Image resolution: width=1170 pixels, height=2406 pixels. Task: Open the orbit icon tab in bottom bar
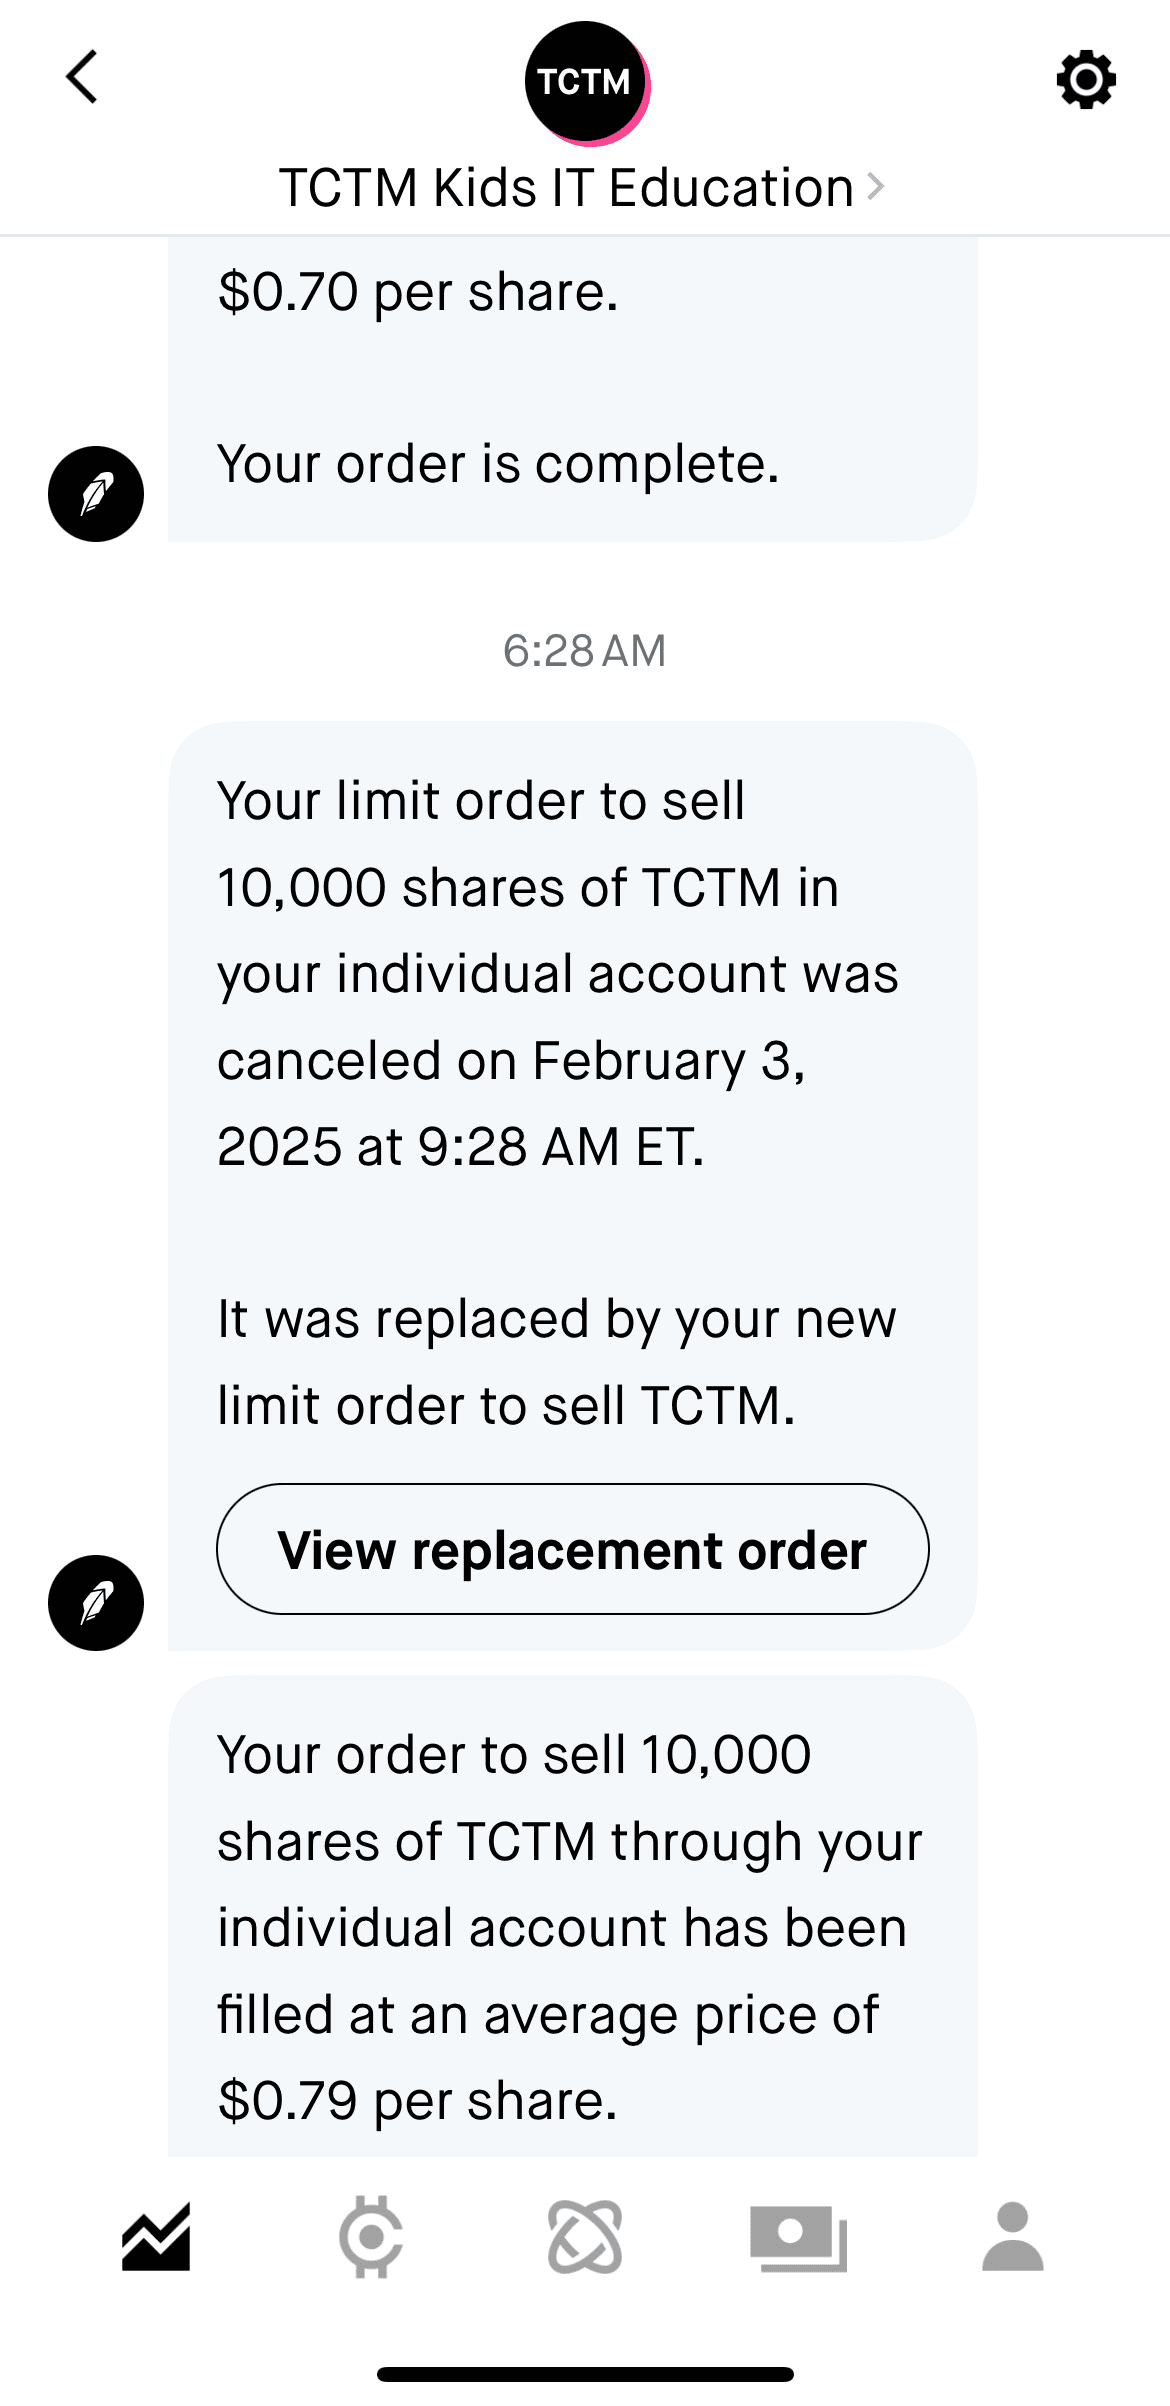coord(585,2236)
